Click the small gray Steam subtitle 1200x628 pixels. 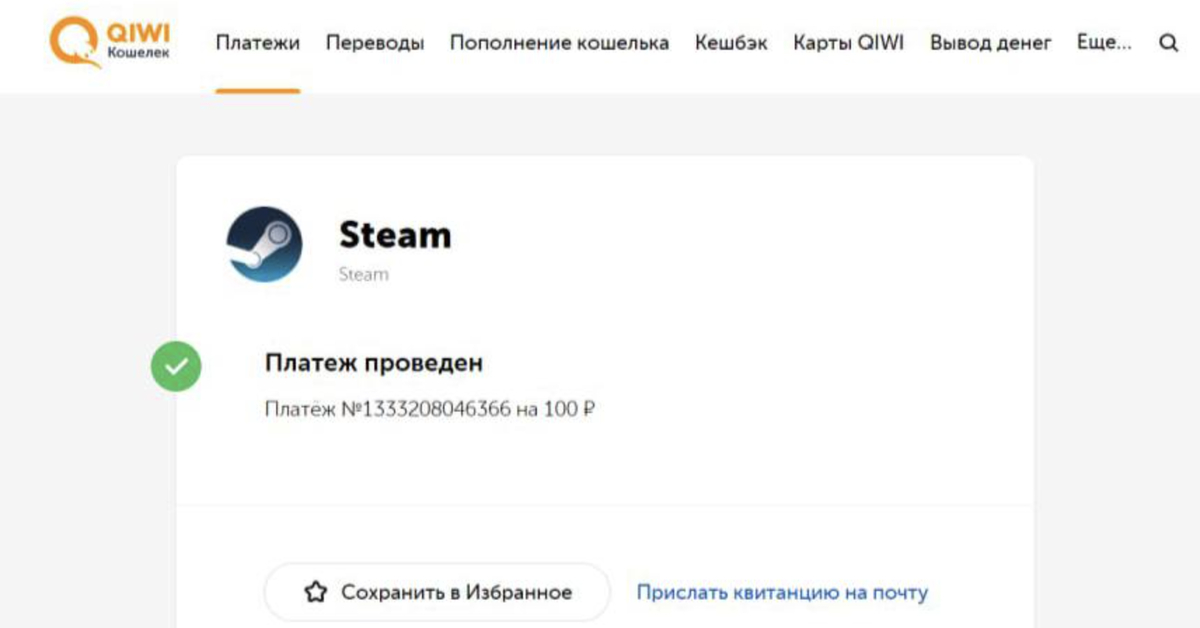click(x=363, y=274)
